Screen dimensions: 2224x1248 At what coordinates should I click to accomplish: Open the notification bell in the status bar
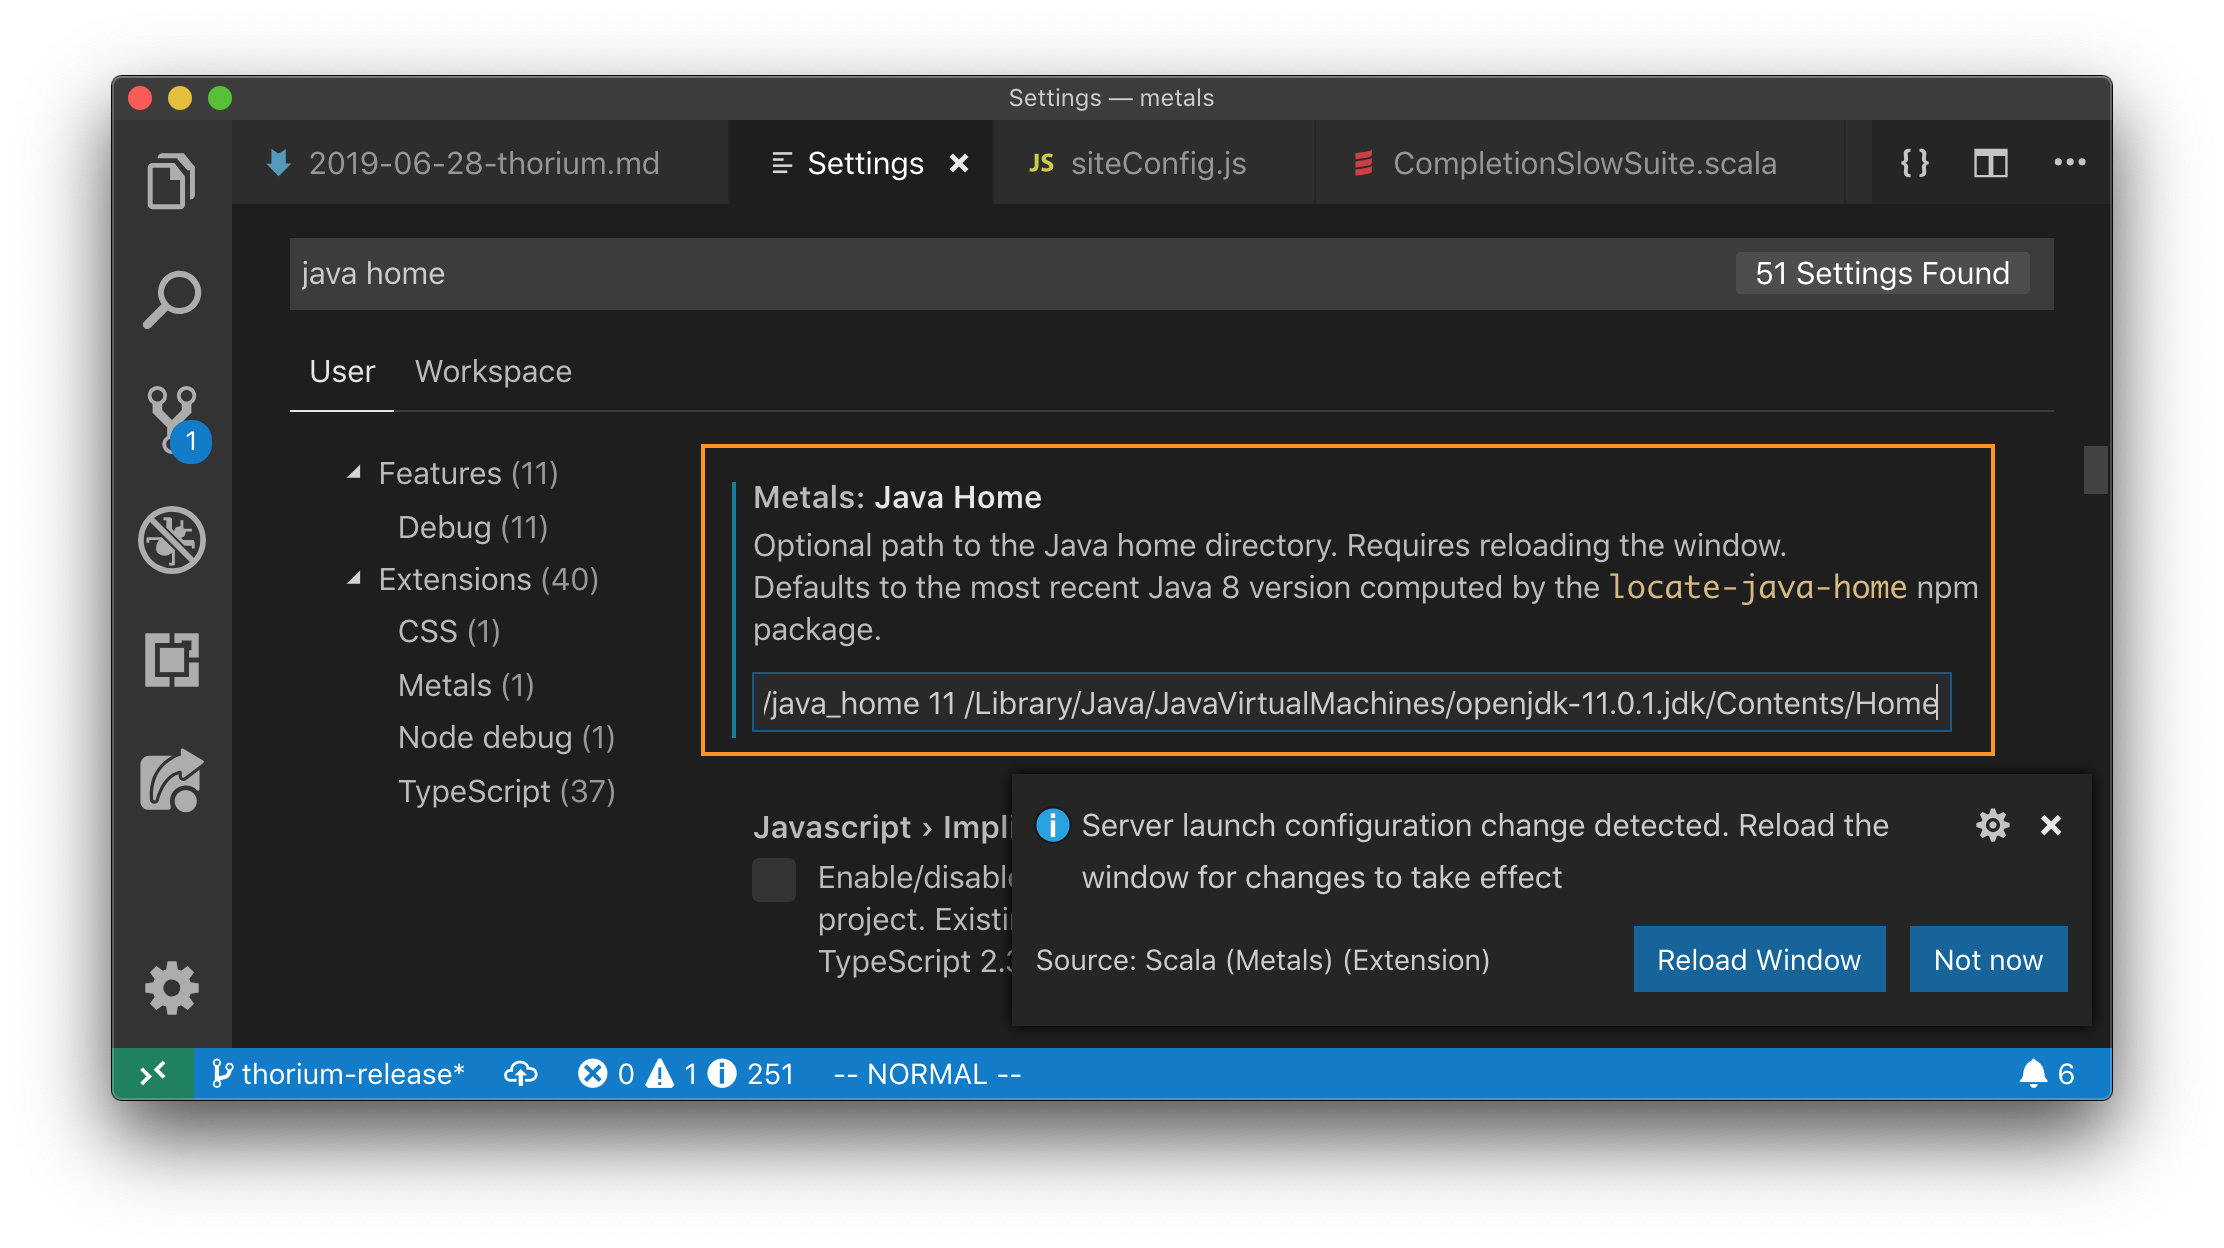[x=2033, y=1073]
